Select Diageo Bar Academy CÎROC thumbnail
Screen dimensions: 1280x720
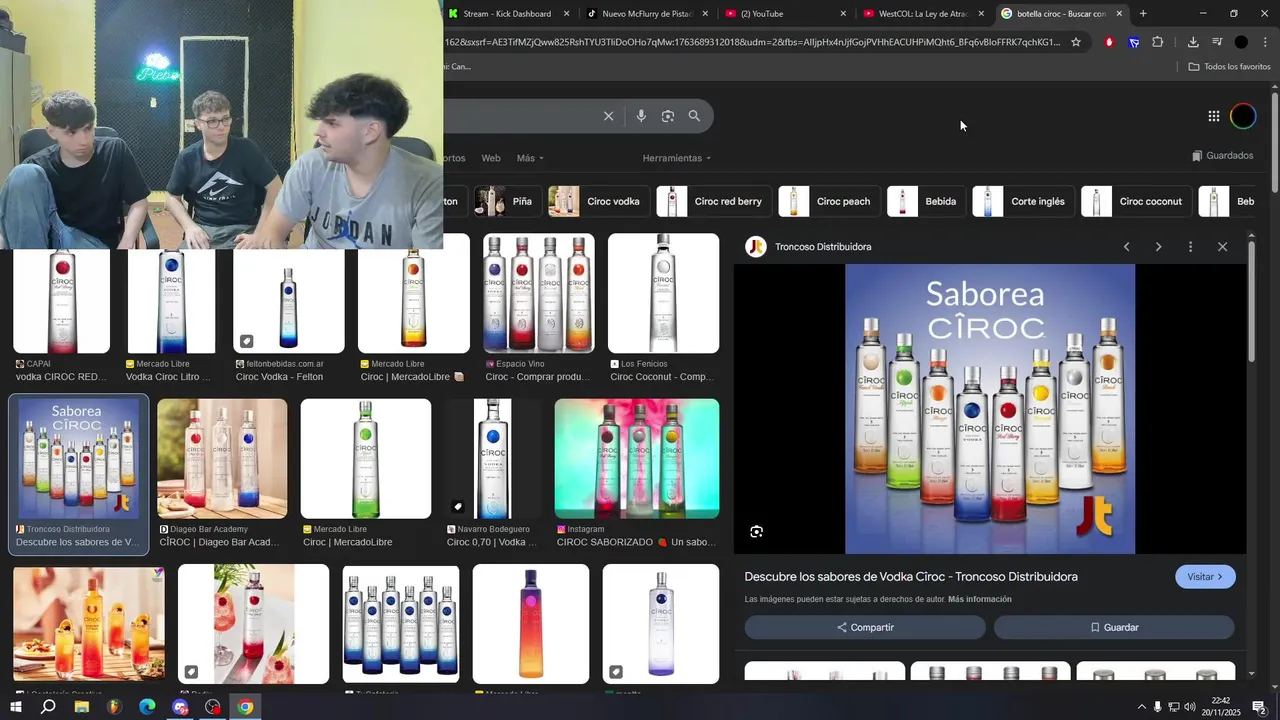point(222,459)
